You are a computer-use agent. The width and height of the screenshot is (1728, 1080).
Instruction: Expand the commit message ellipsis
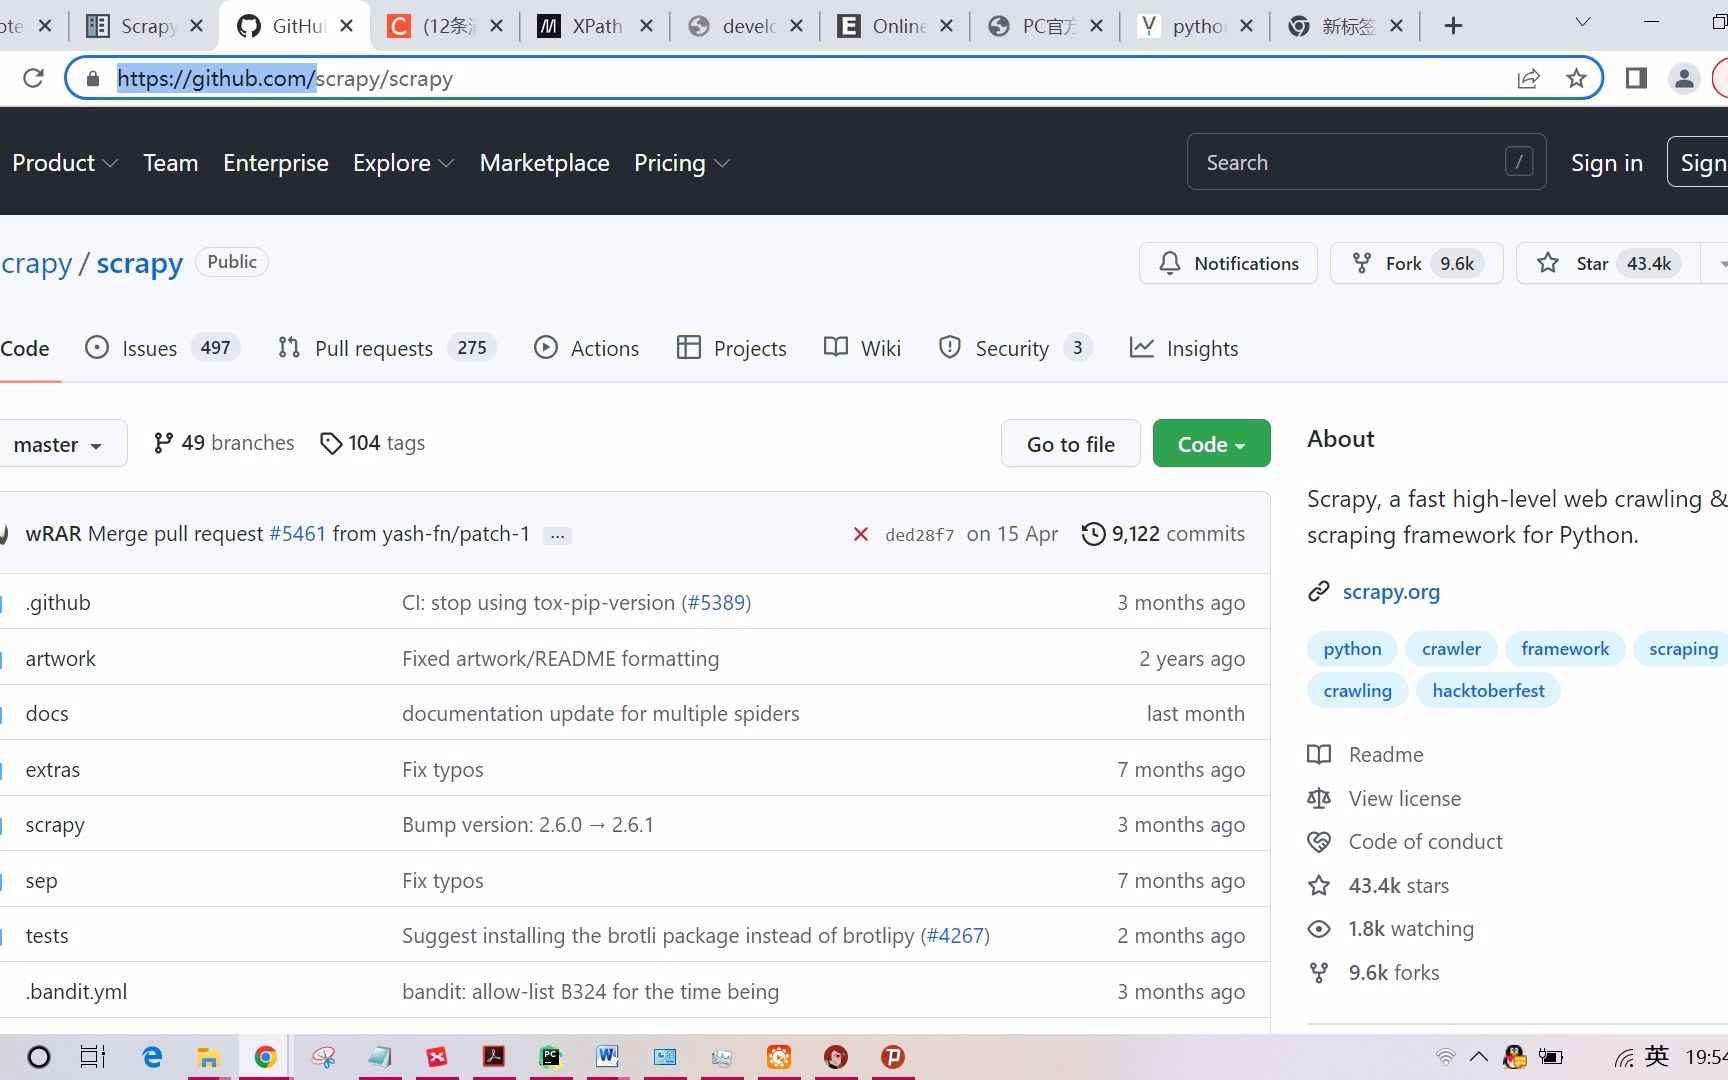click(558, 535)
